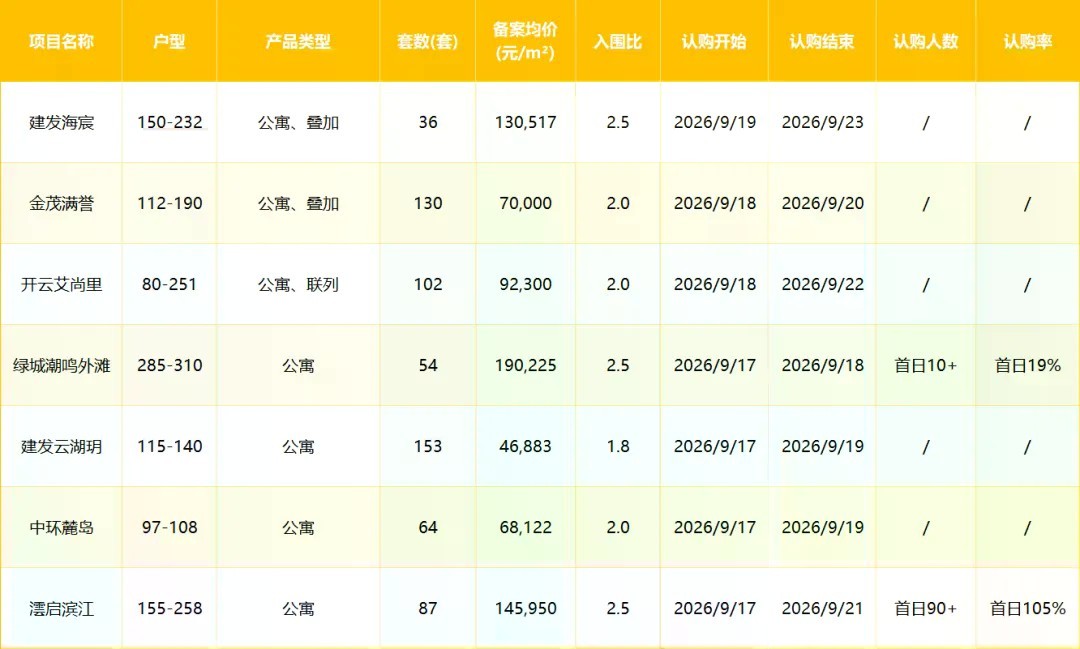This screenshot has height=649, width=1080.
Task: Click start date 2026/9/17 for 澐启滨江
Action: pyautogui.click(x=714, y=609)
